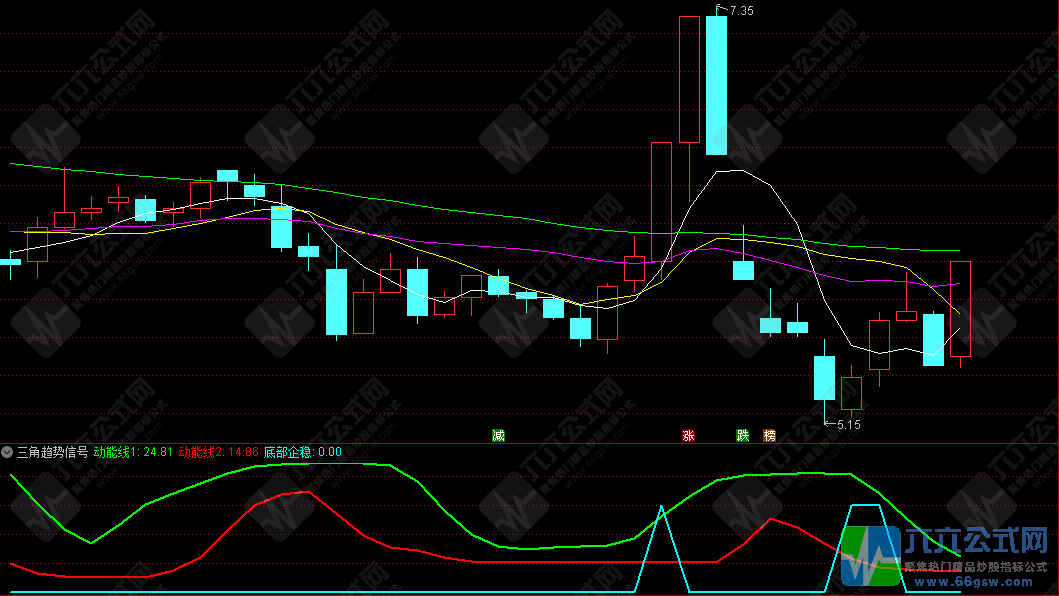
Task: Click the green 减 marker icon
Action: click(x=497, y=435)
